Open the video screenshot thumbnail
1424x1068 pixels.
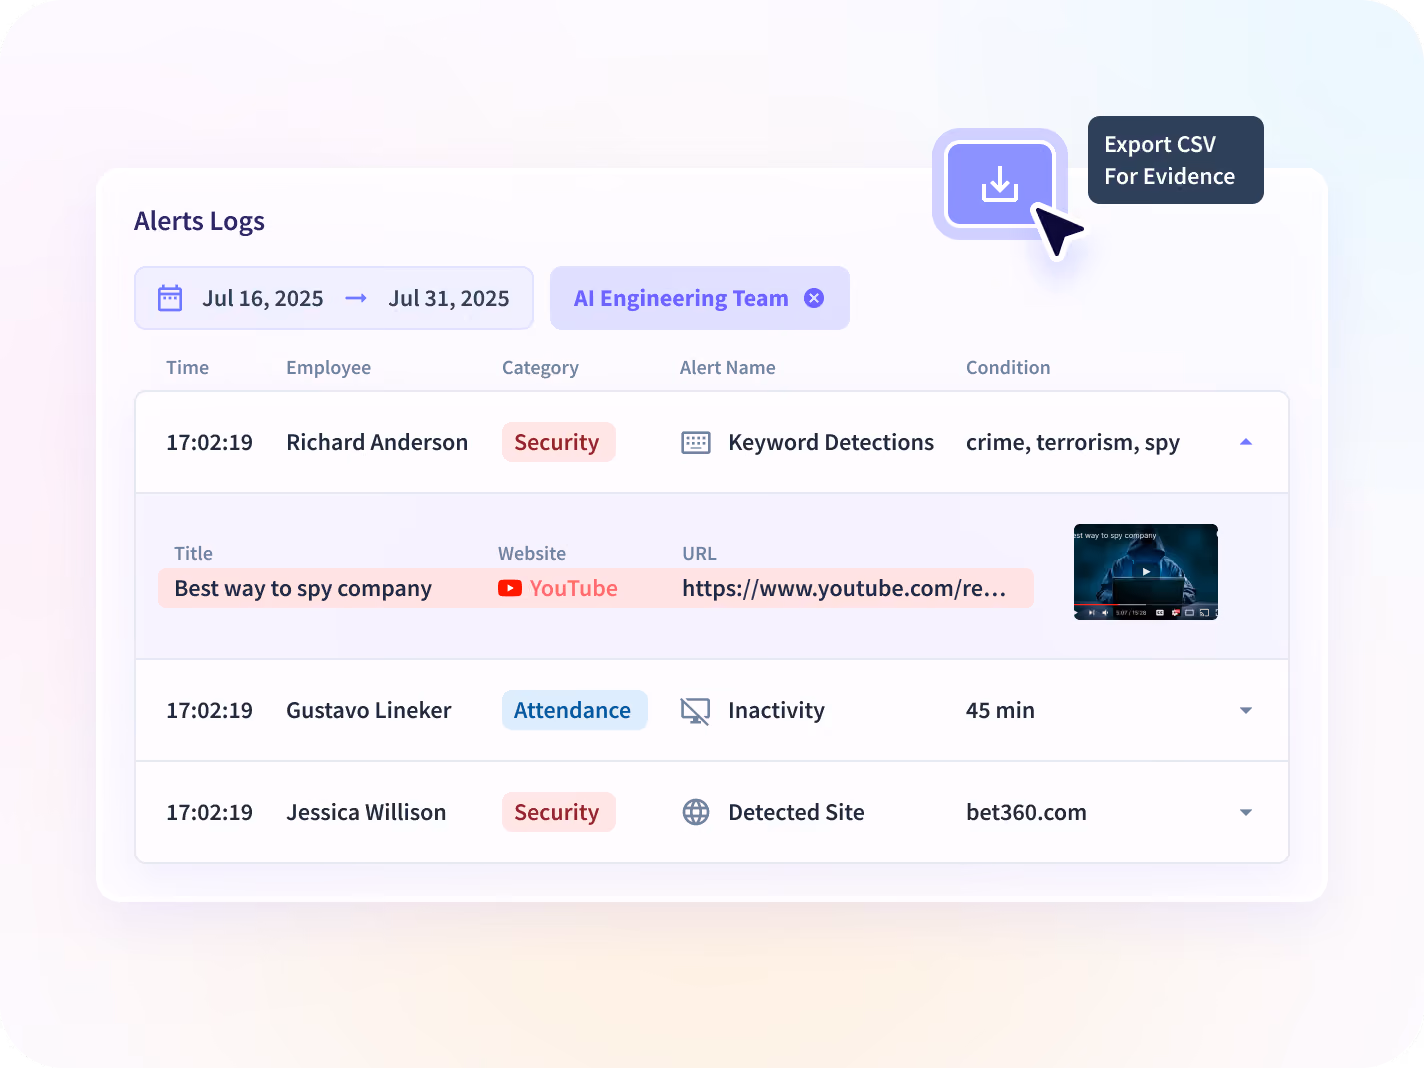click(x=1146, y=572)
